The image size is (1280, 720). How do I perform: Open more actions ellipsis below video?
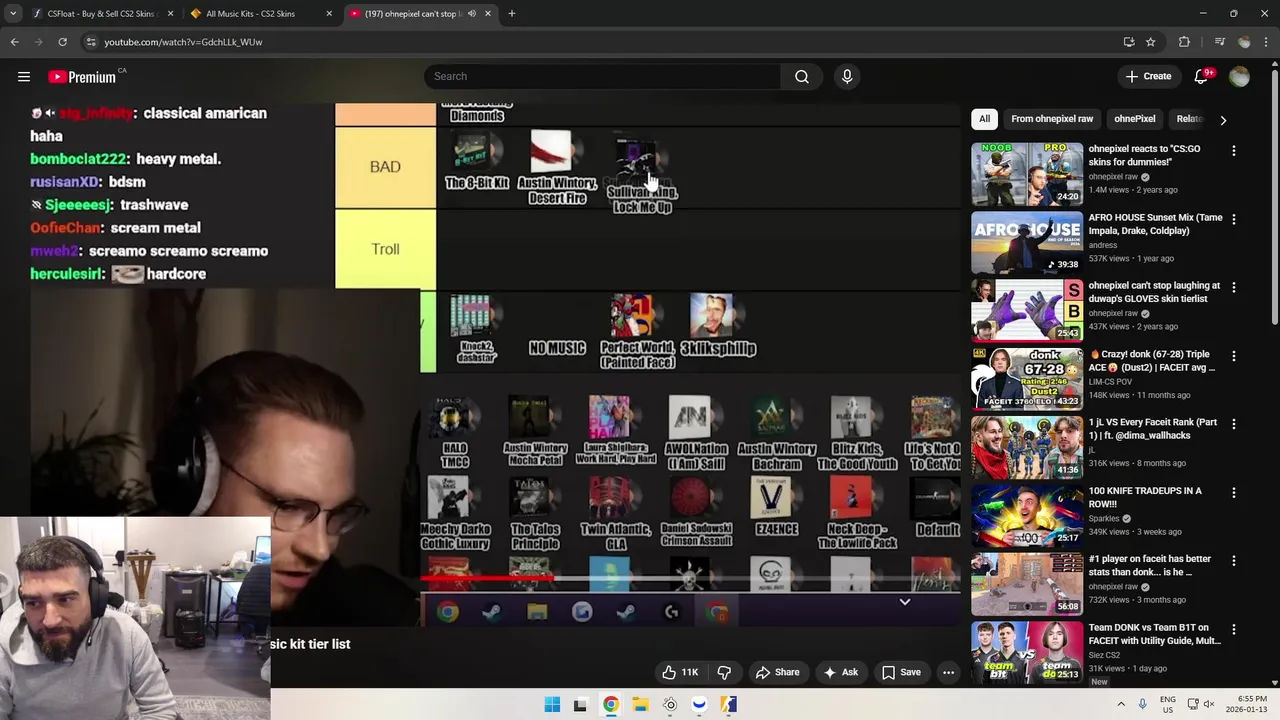[x=948, y=672]
